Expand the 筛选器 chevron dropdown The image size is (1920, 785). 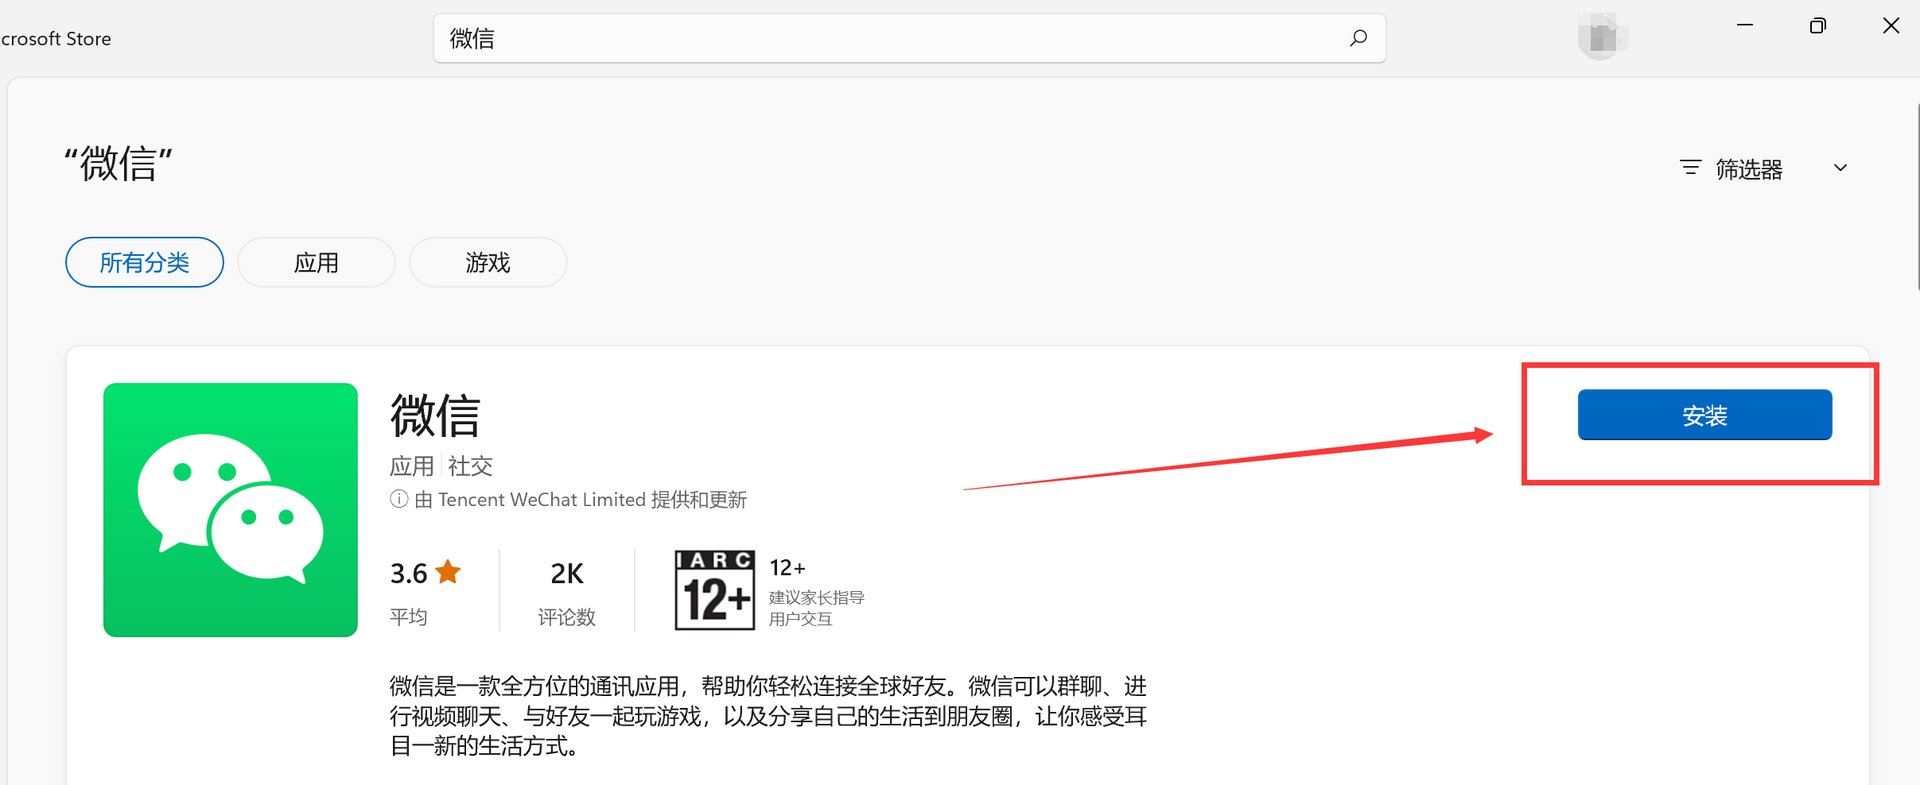pos(1840,168)
